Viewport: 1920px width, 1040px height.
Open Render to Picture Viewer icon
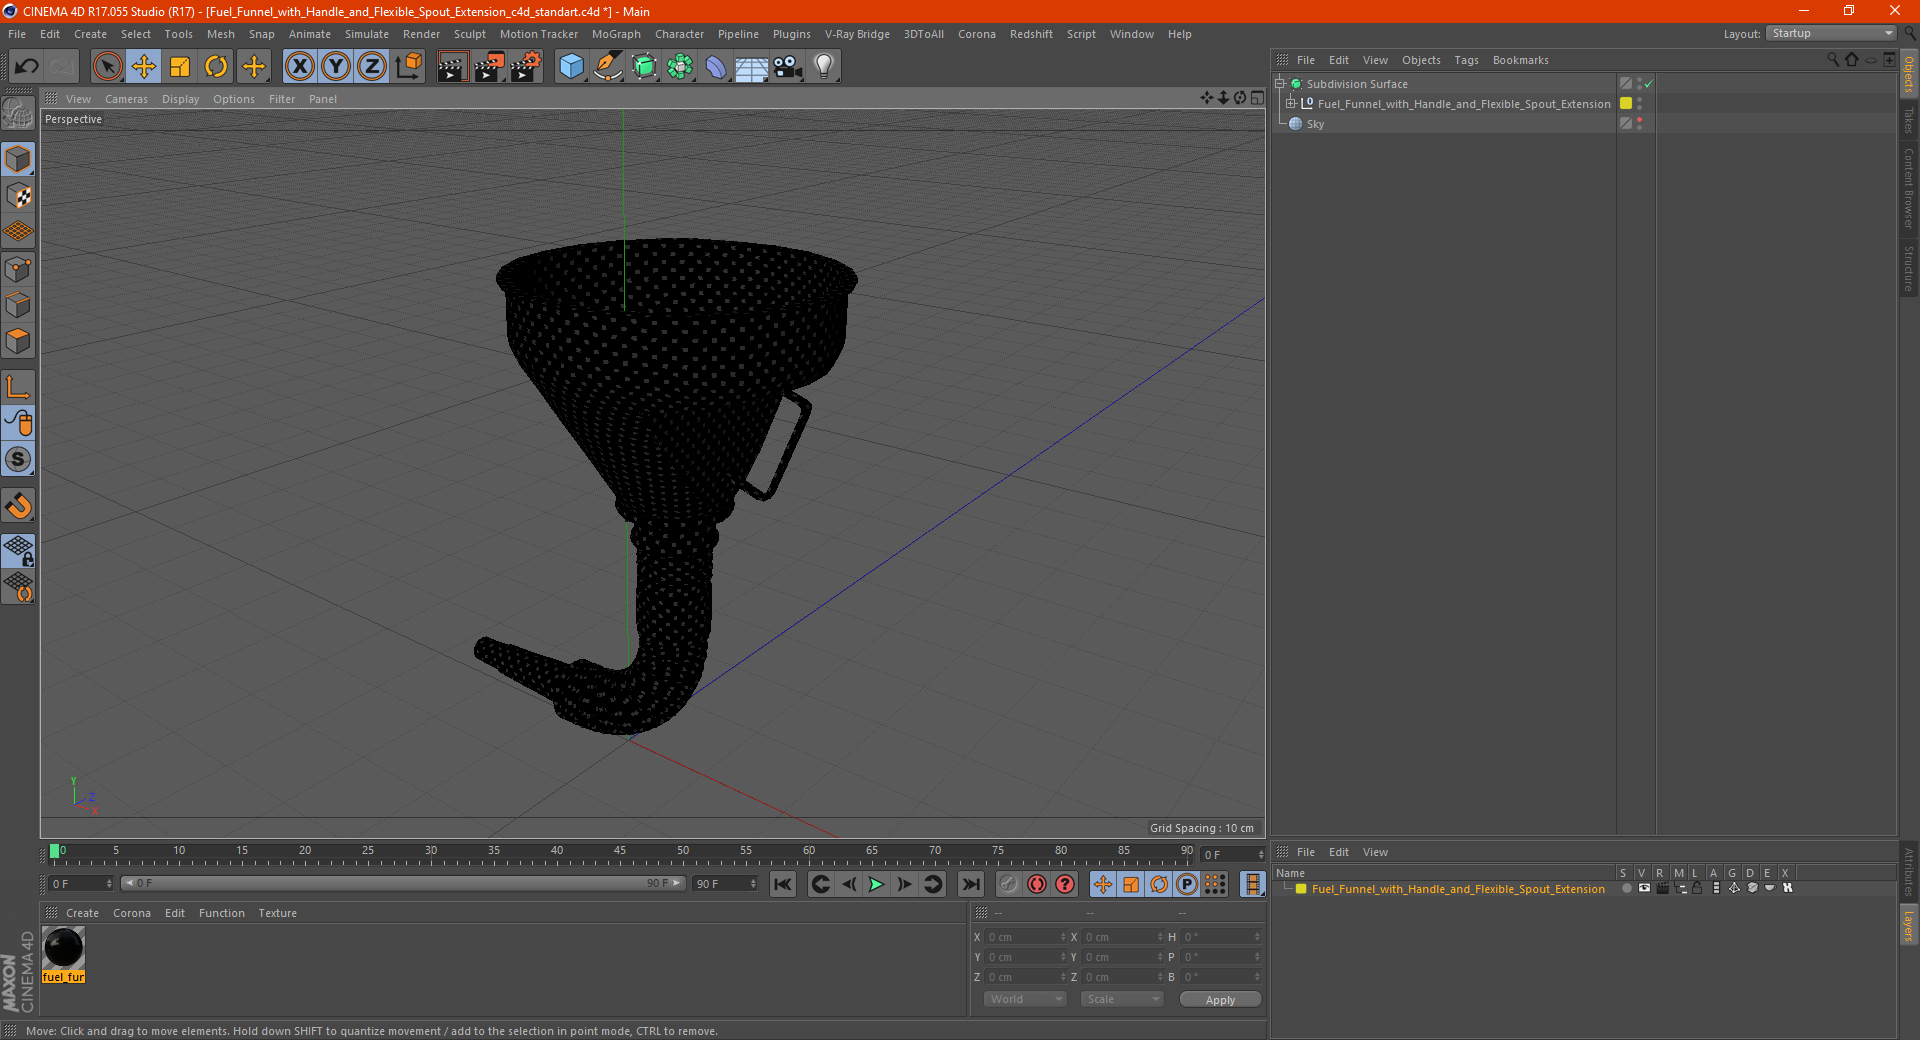coord(489,67)
